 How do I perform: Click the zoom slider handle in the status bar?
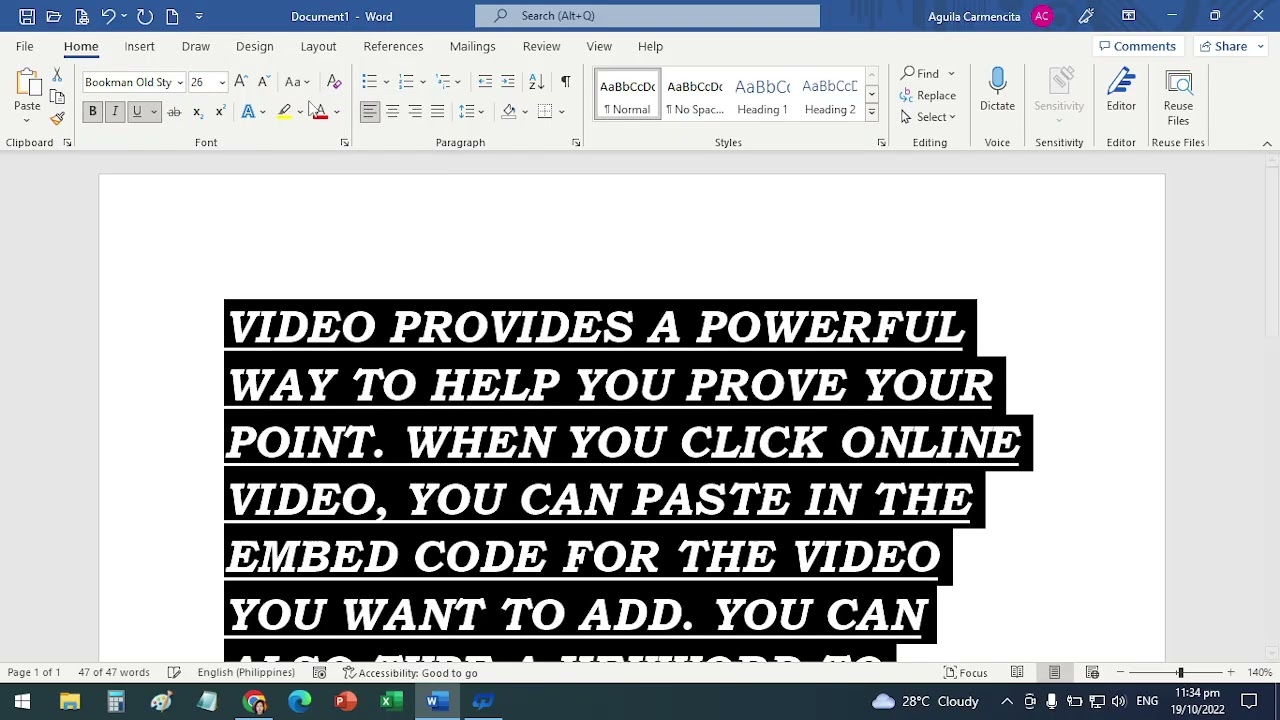[x=1180, y=673]
